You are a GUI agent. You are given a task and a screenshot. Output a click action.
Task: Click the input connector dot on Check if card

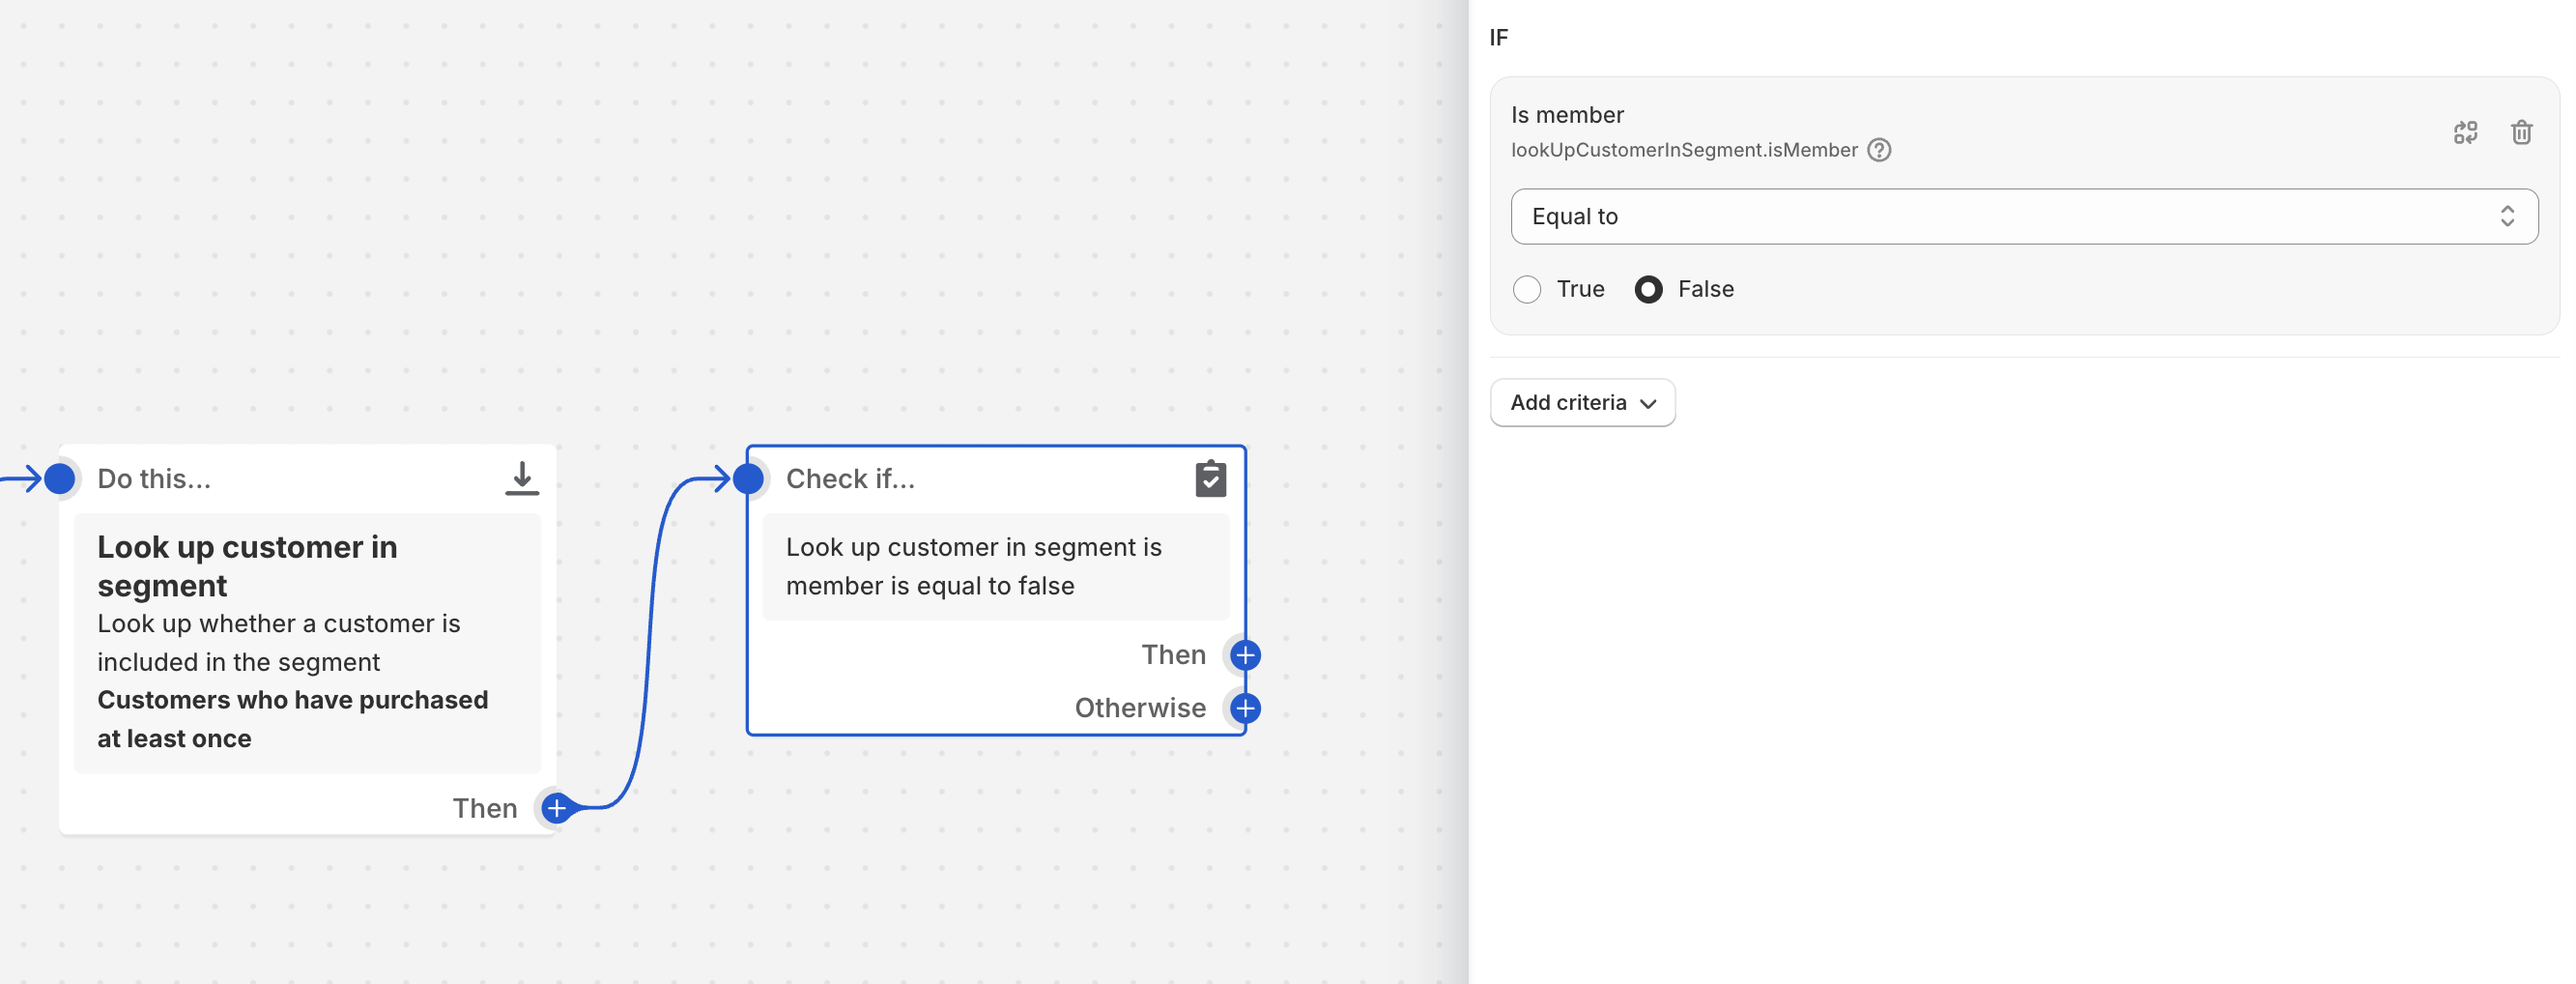(x=749, y=479)
